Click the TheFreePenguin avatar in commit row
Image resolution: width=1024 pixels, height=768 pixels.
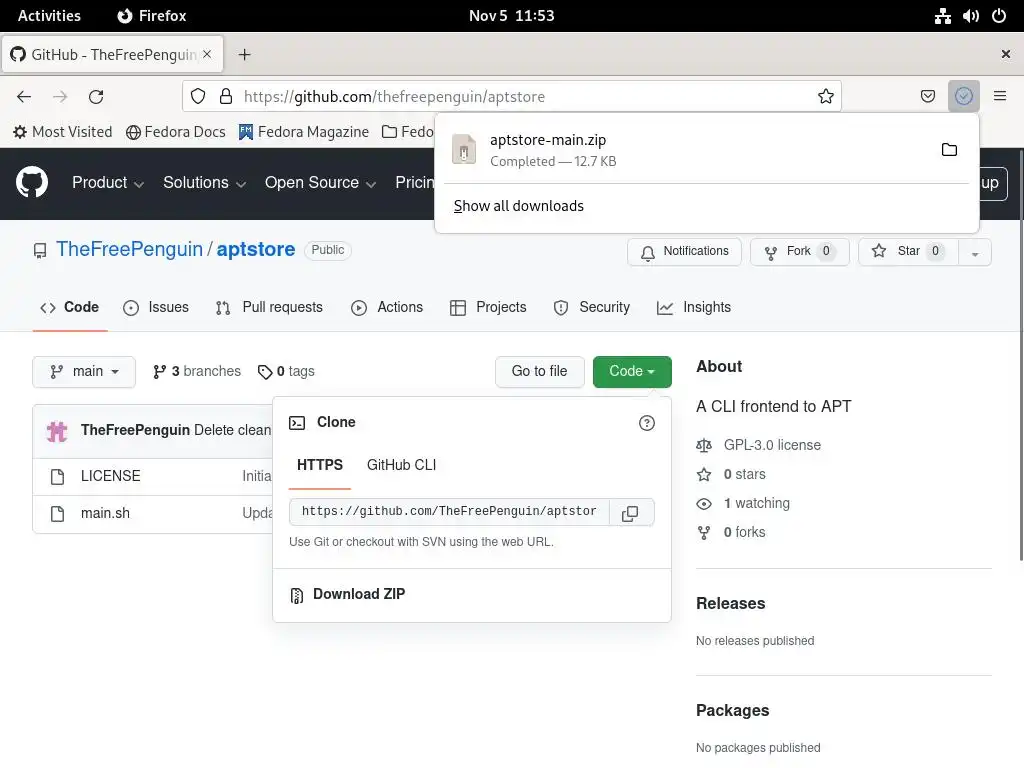click(x=57, y=431)
